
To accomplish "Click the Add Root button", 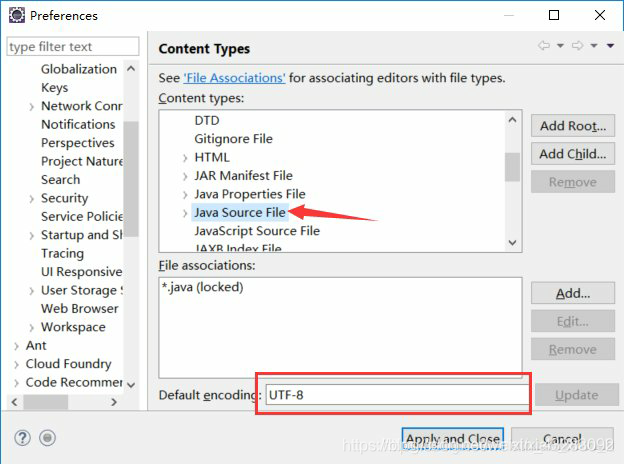I will click(573, 126).
